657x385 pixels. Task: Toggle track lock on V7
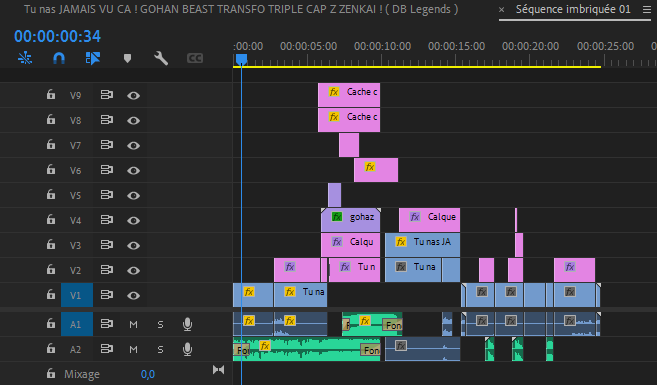[x=51, y=145]
